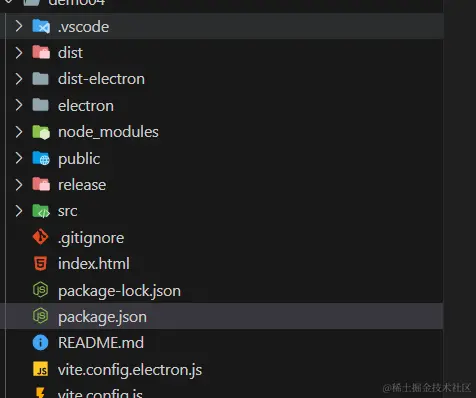476x398 pixels.
Task: Open the index.html file
Action: coord(222,264)
